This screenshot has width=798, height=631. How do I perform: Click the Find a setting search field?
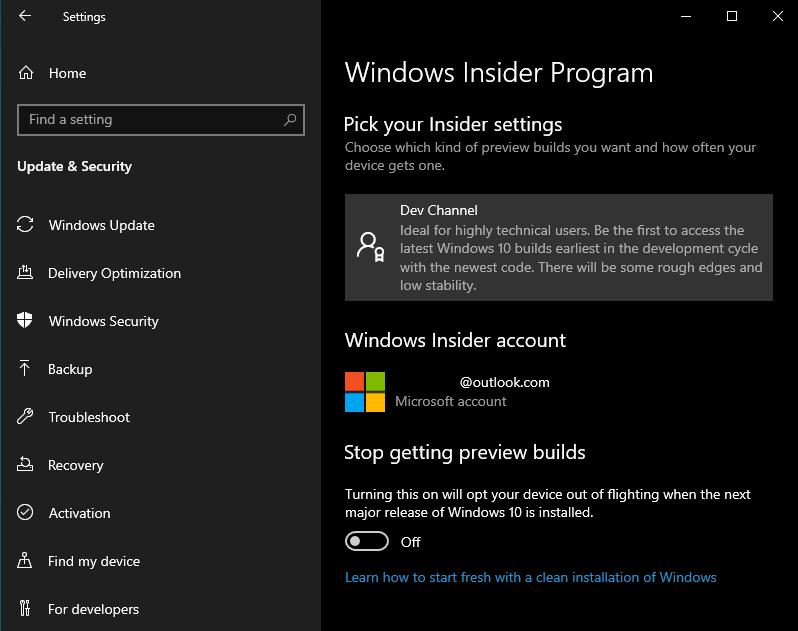(161, 120)
